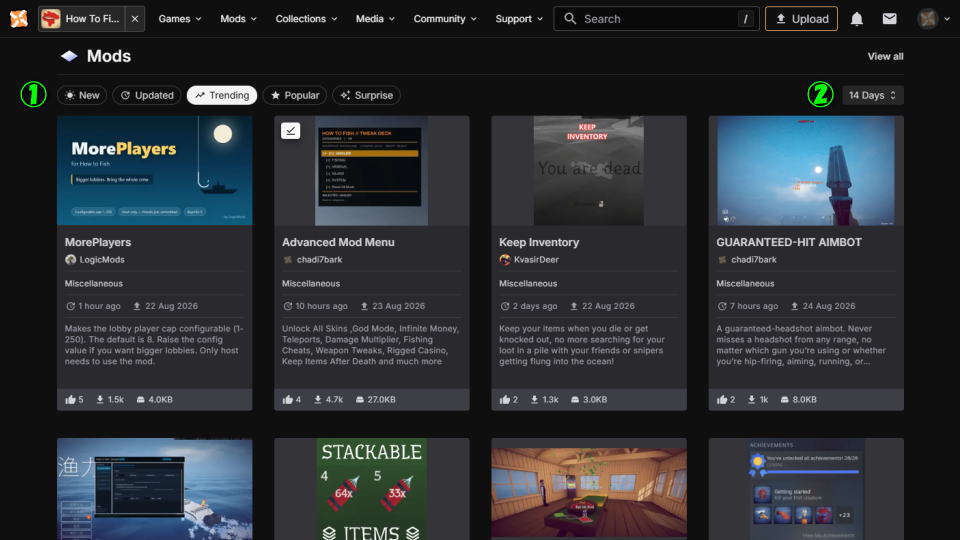Click the View all link
Viewport: 960px width, 540px height.
point(885,56)
